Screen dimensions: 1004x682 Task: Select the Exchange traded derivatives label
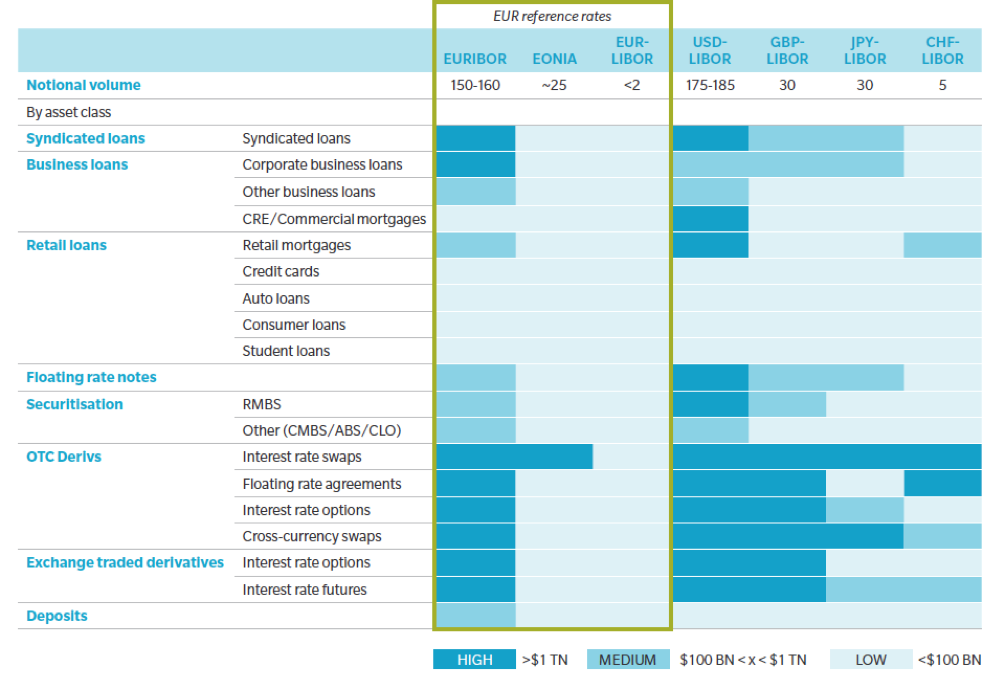click(125, 562)
